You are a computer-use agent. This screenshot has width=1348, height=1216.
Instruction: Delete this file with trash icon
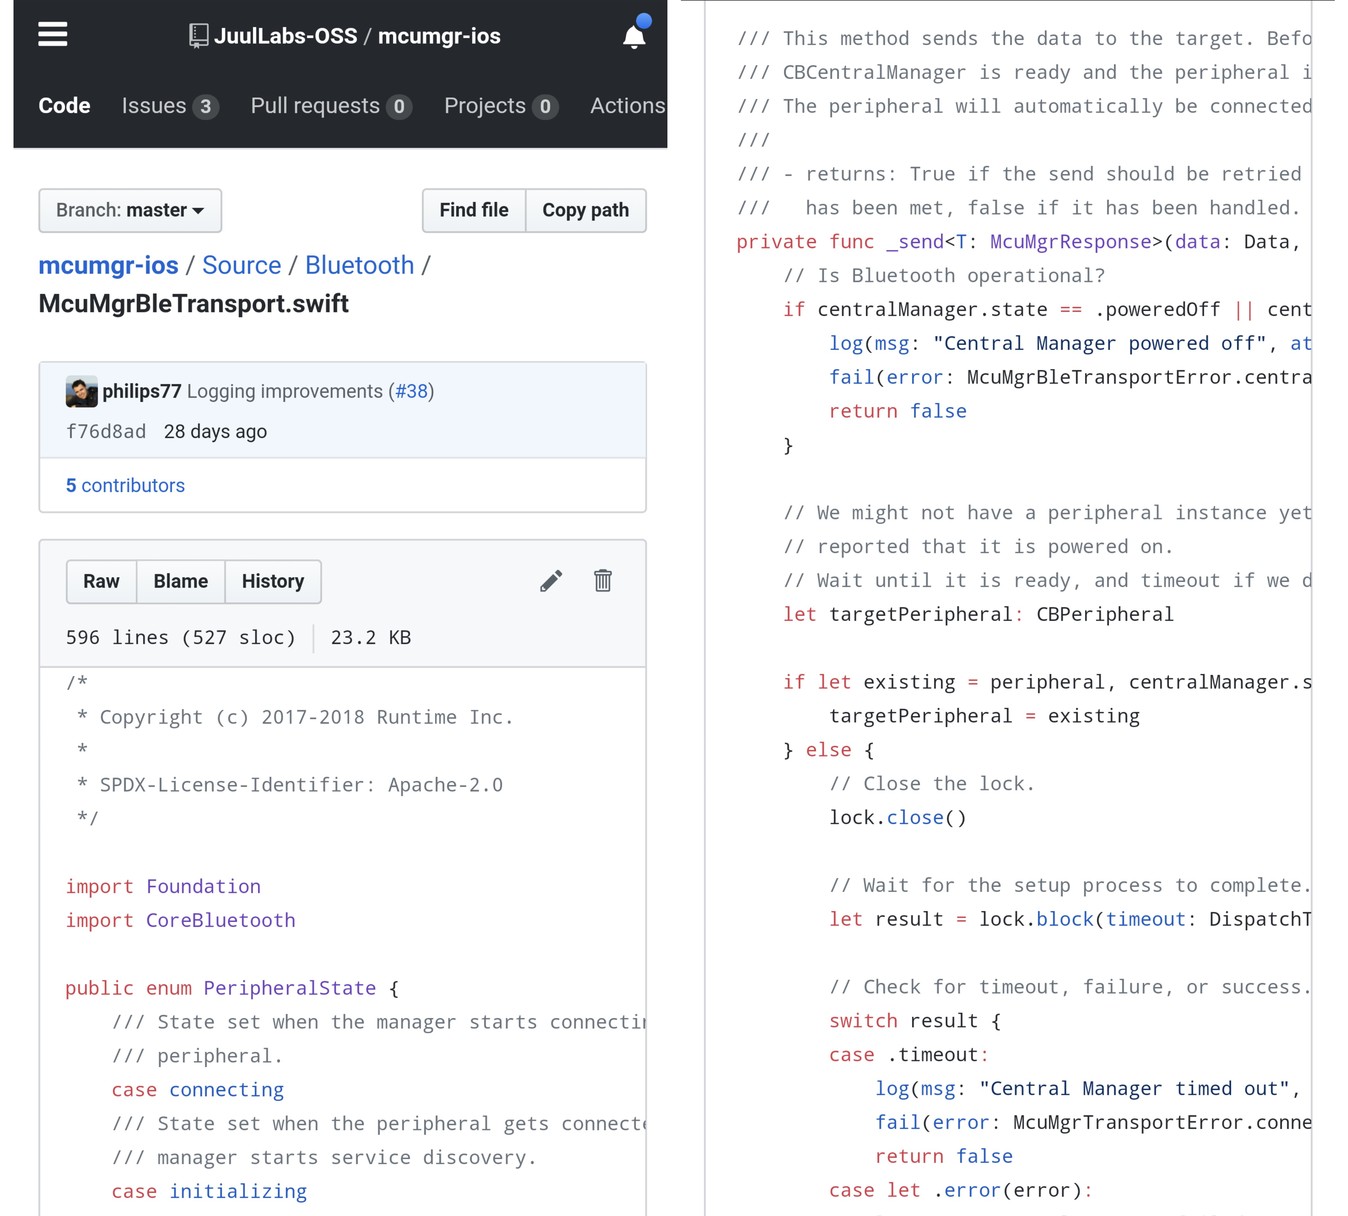(603, 581)
